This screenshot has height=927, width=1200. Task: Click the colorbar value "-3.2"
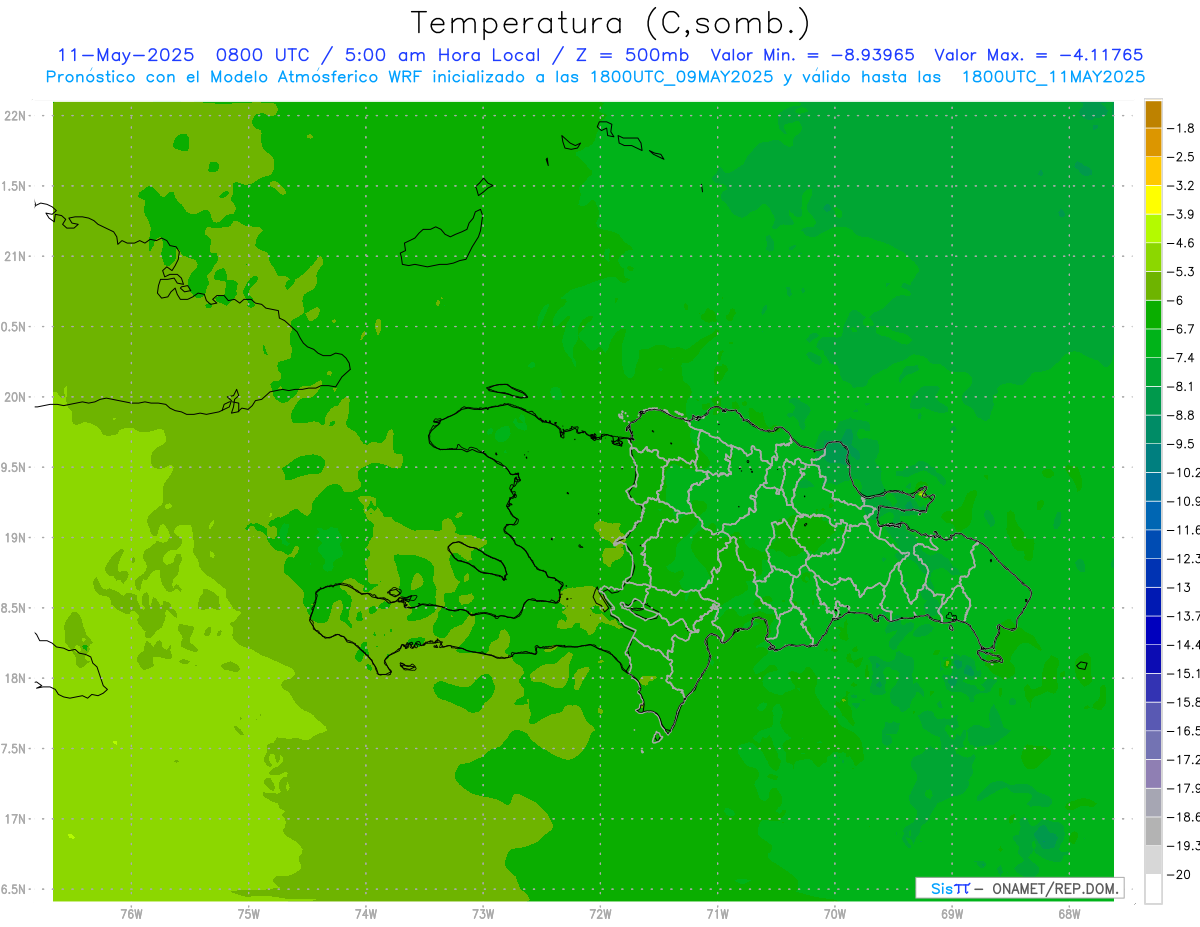1181,186
